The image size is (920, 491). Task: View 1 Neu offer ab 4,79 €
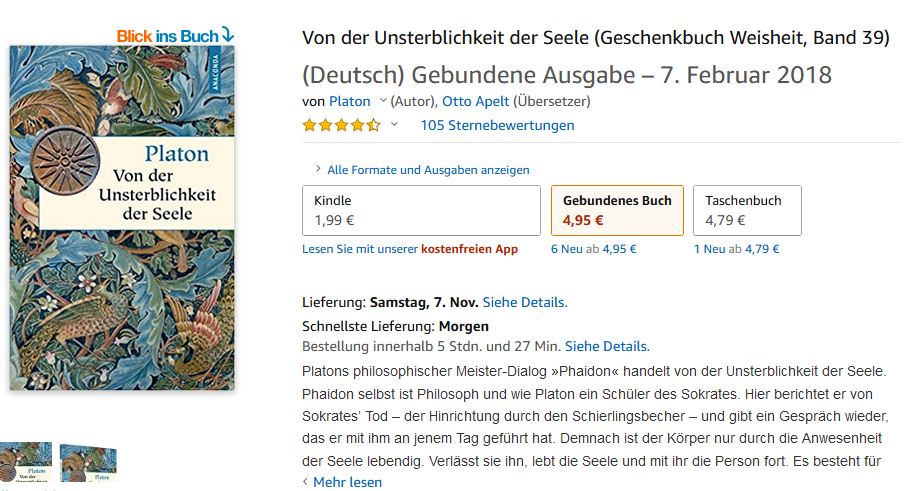(x=736, y=249)
